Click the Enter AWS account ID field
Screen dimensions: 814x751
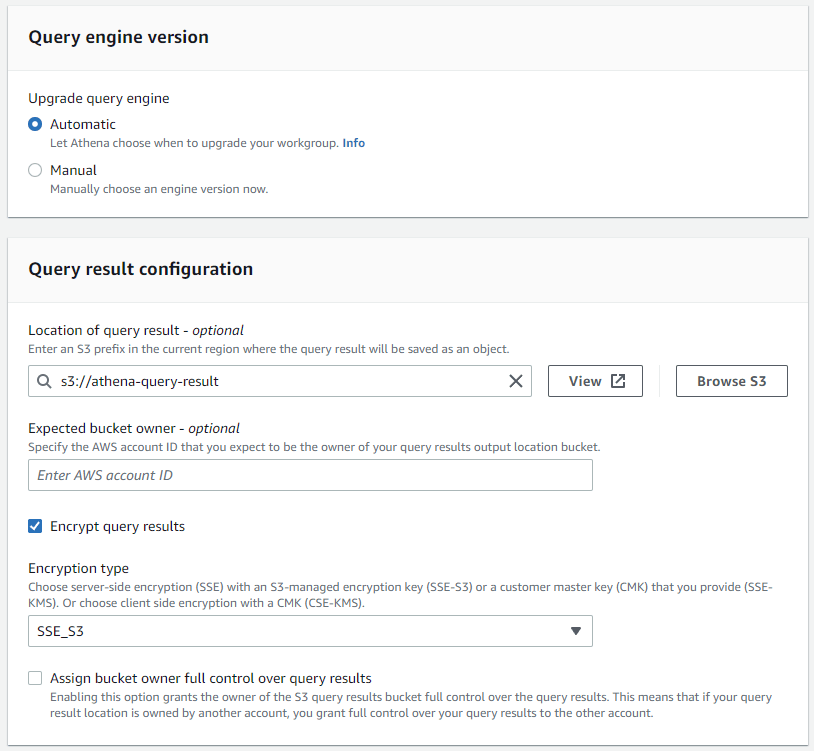pos(309,475)
